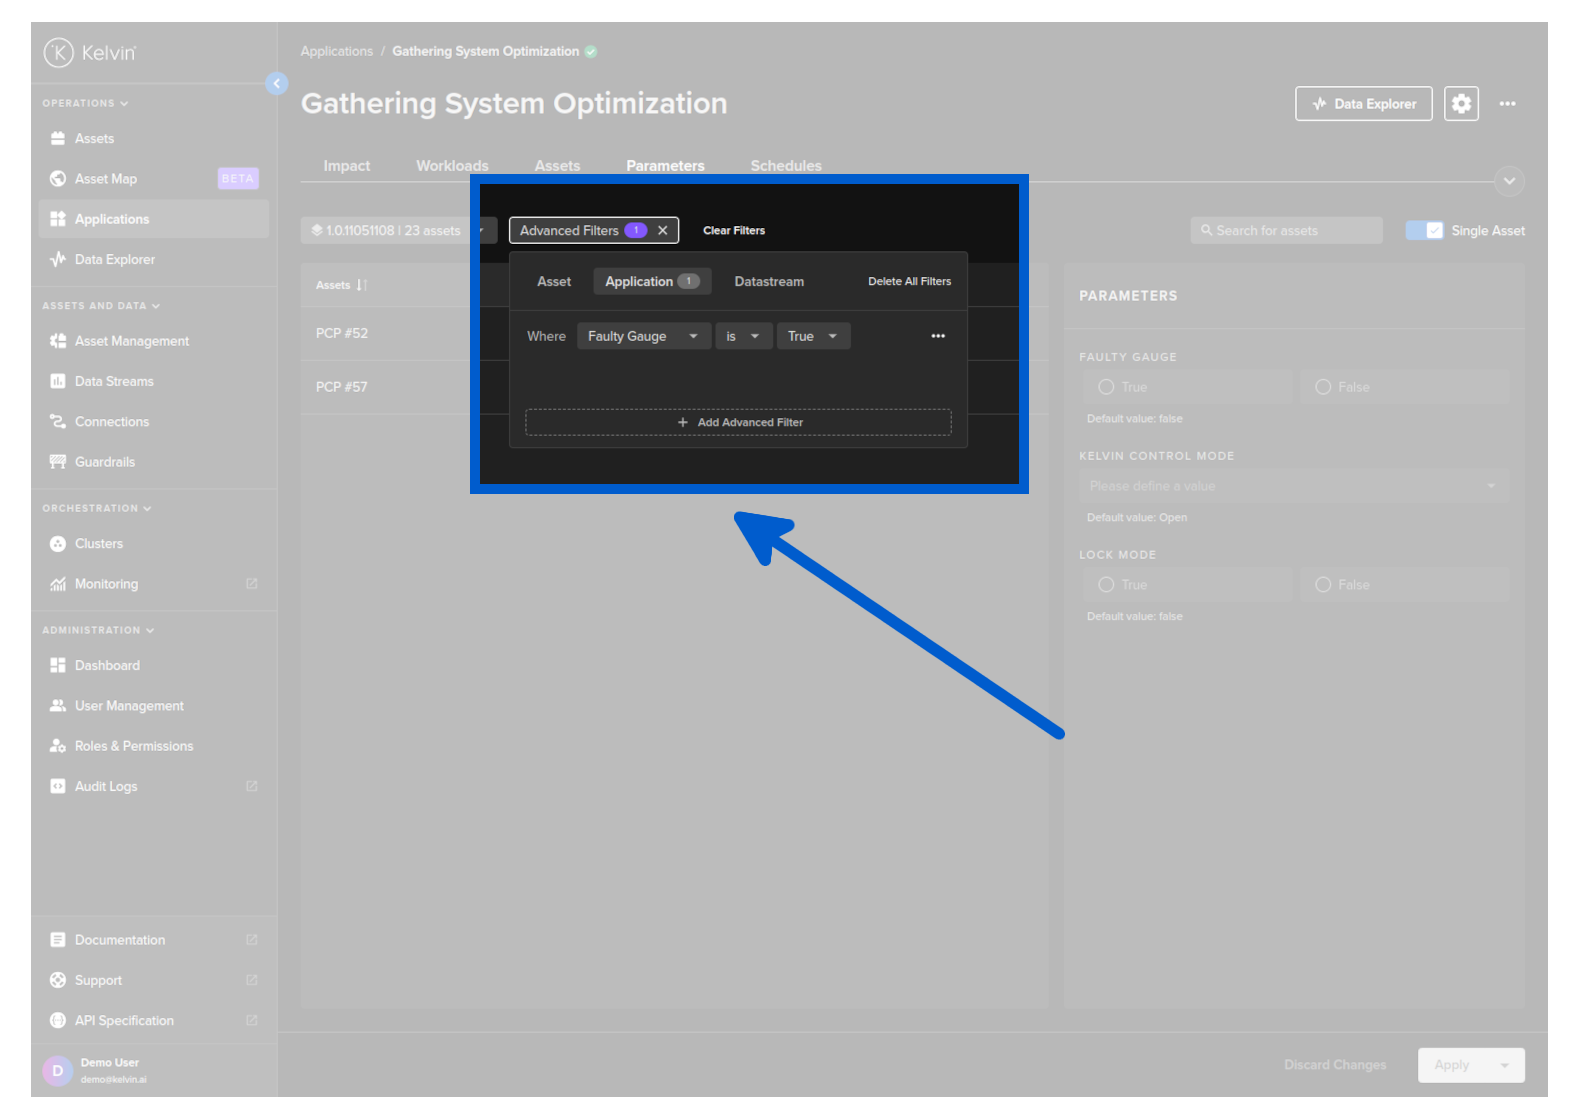1580x1120 pixels.
Task: Select False for Lock Mode
Action: [1323, 585]
